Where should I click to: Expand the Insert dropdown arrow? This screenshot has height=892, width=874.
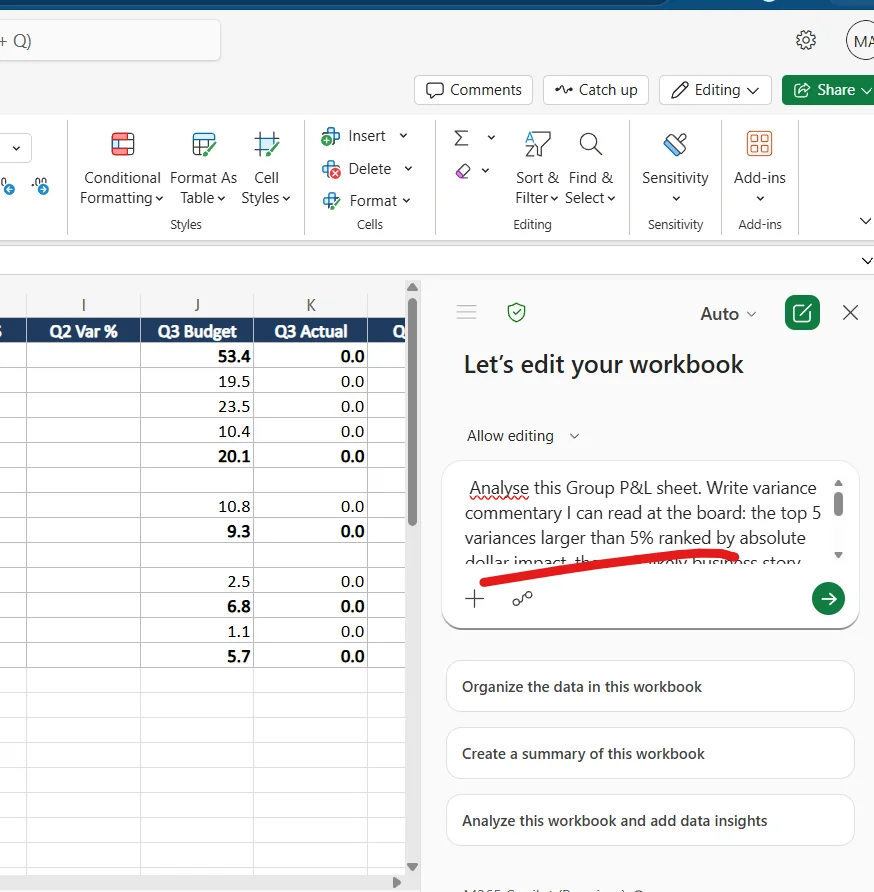click(403, 136)
